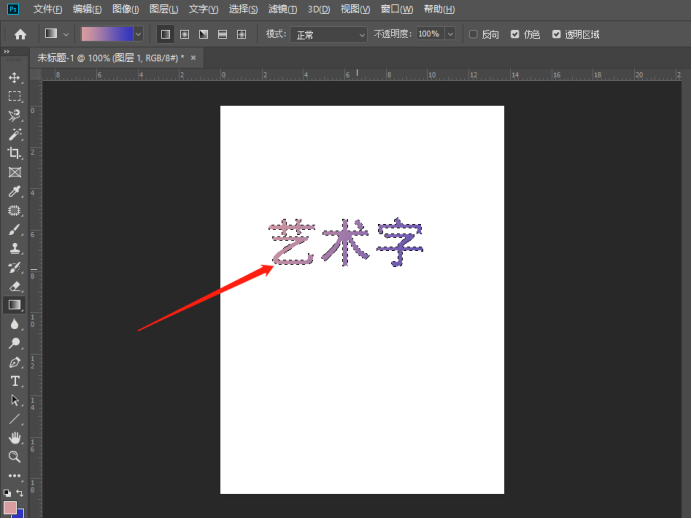Select the Eyedropper tool
Viewport: 692px width, 519px height.
(x=14, y=191)
